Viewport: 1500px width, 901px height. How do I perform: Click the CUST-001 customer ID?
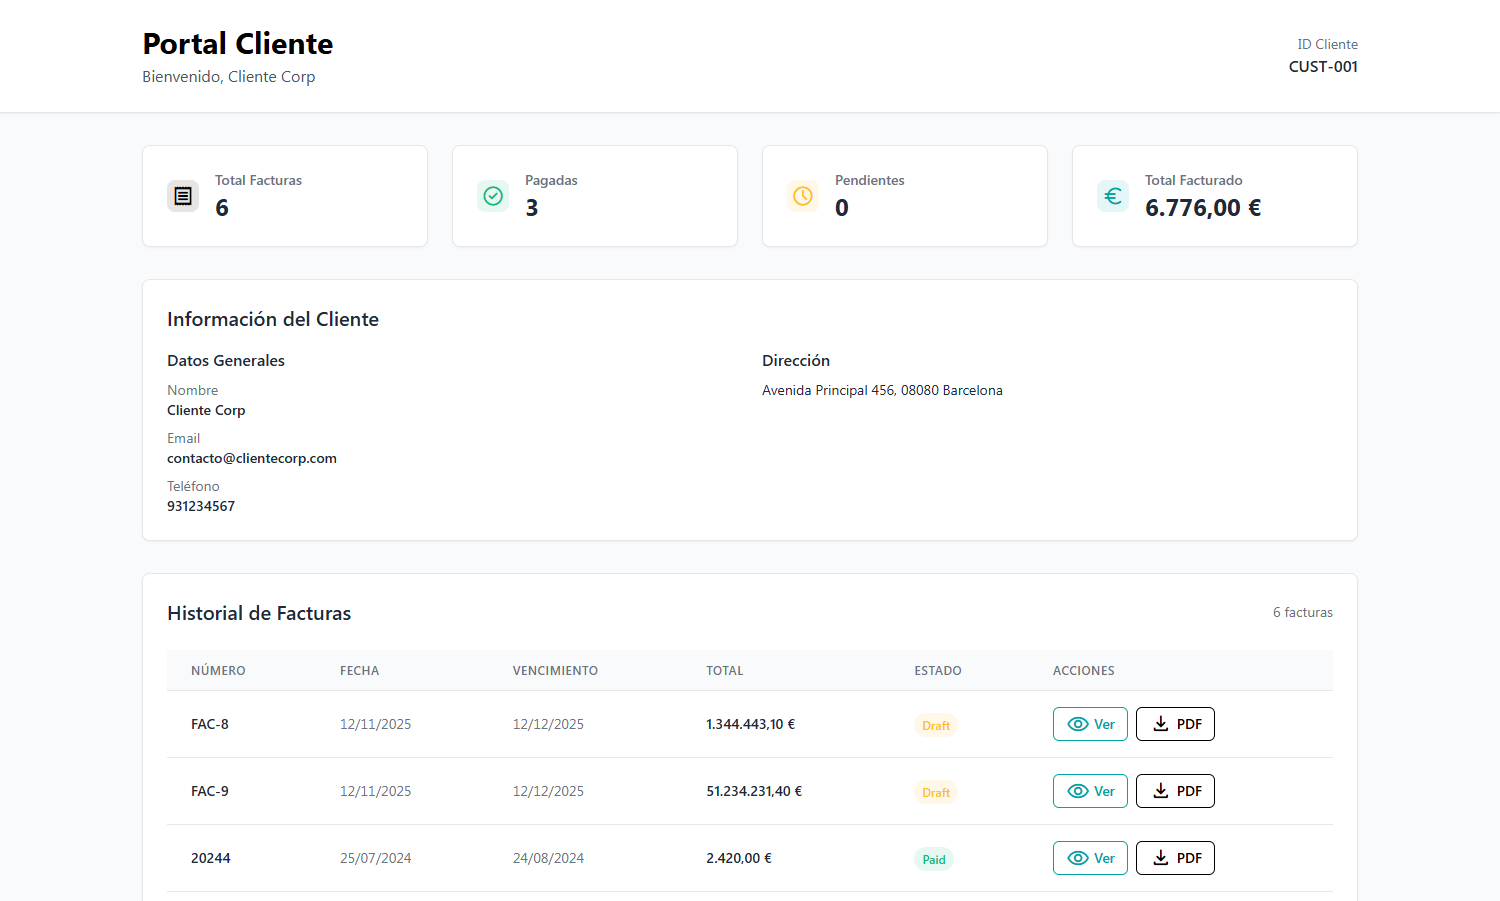(x=1323, y=67)
